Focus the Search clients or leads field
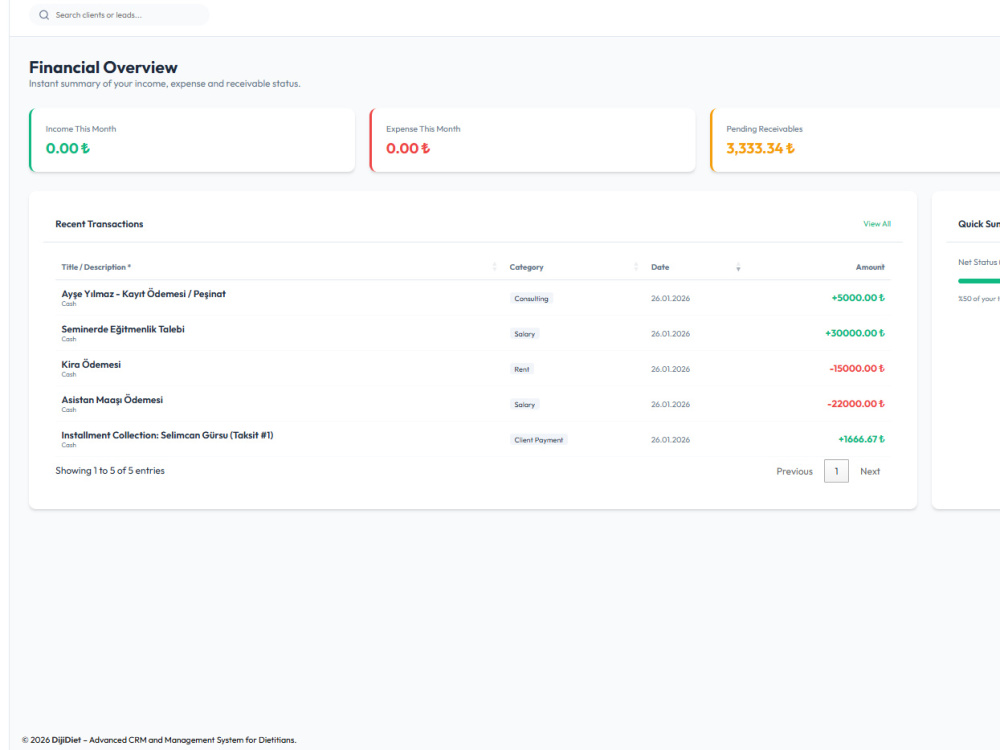Screen dimensions: 1000x750 [119, 15]
